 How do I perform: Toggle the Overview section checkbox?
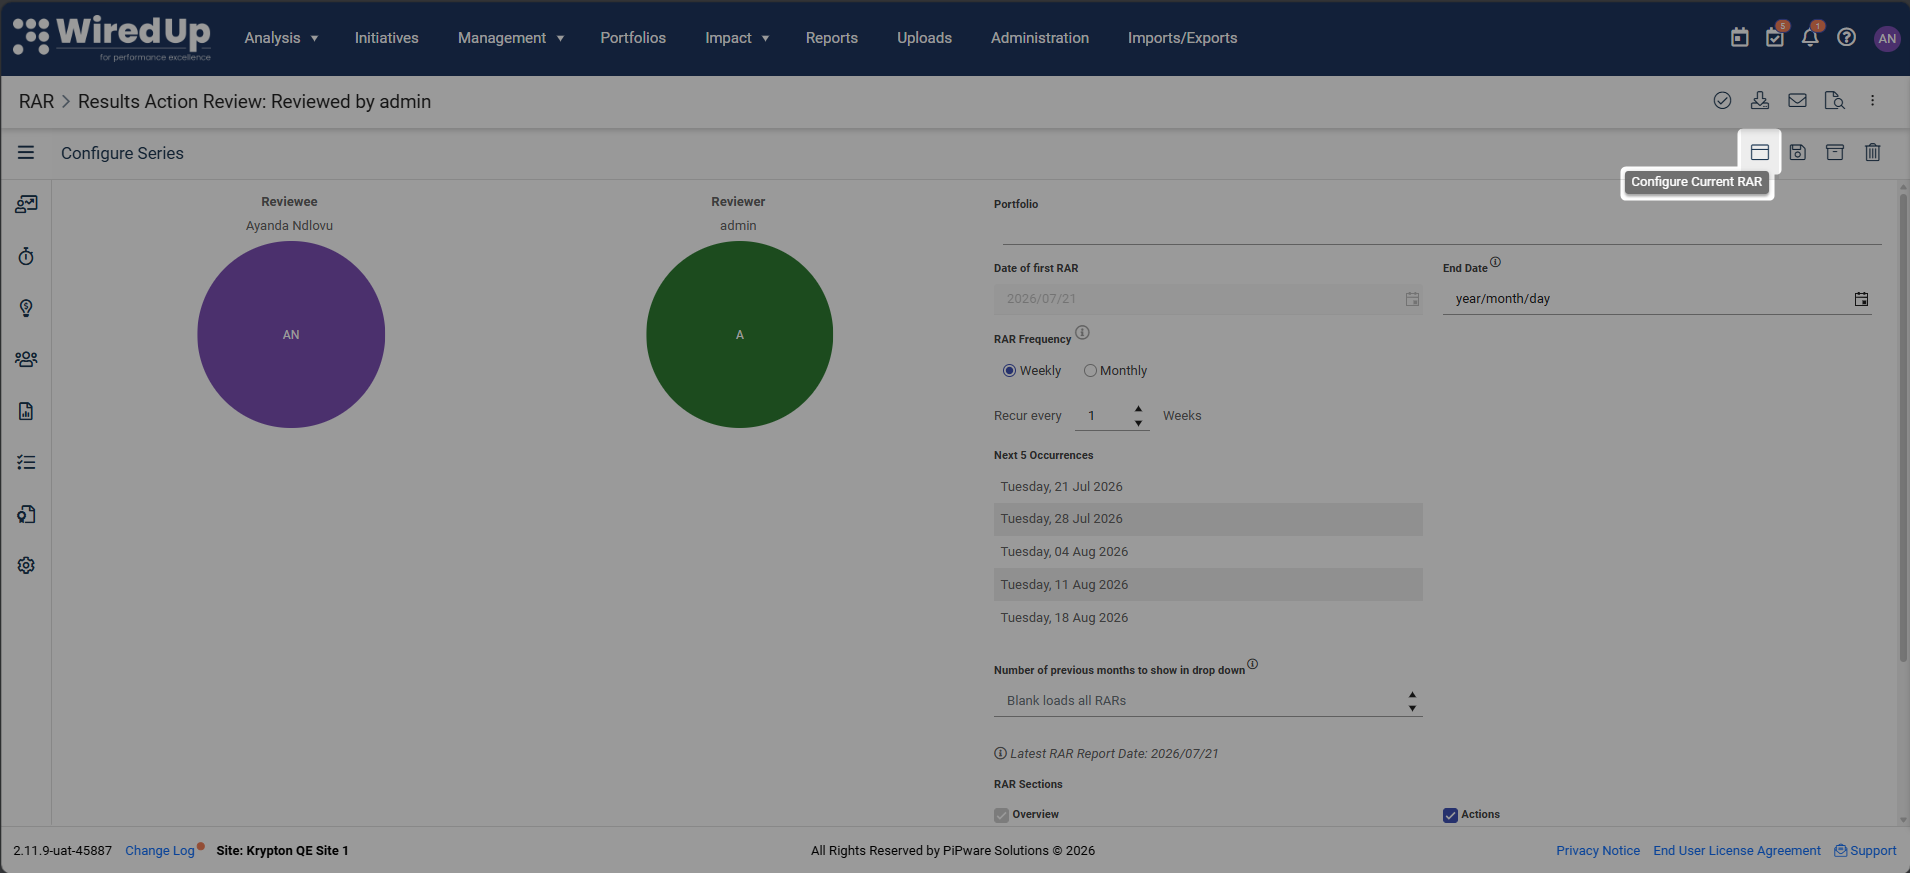point(1001,815)
